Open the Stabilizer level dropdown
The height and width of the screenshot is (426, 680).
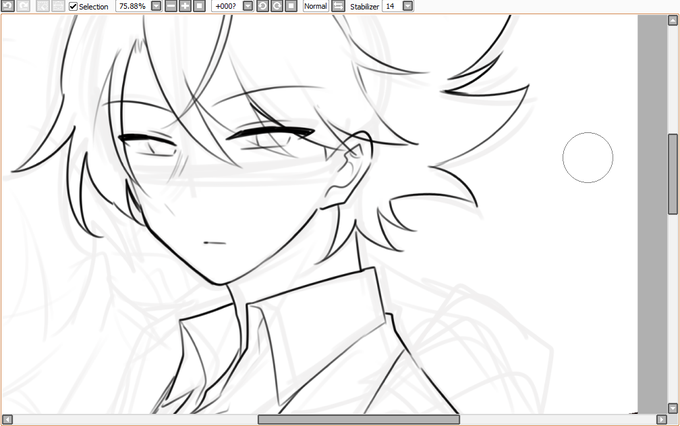[408, 6]
